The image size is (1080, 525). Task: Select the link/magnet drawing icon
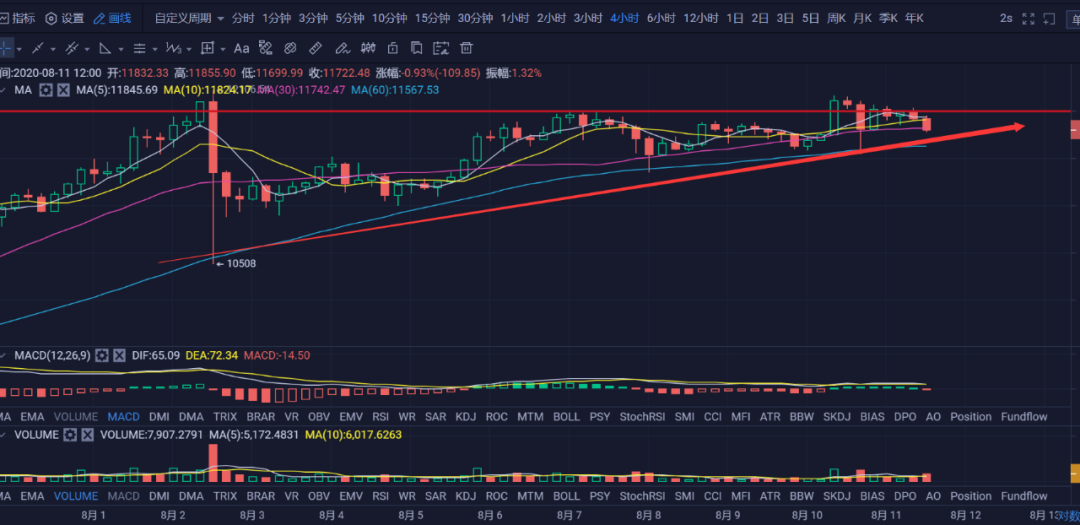[290, 48]
